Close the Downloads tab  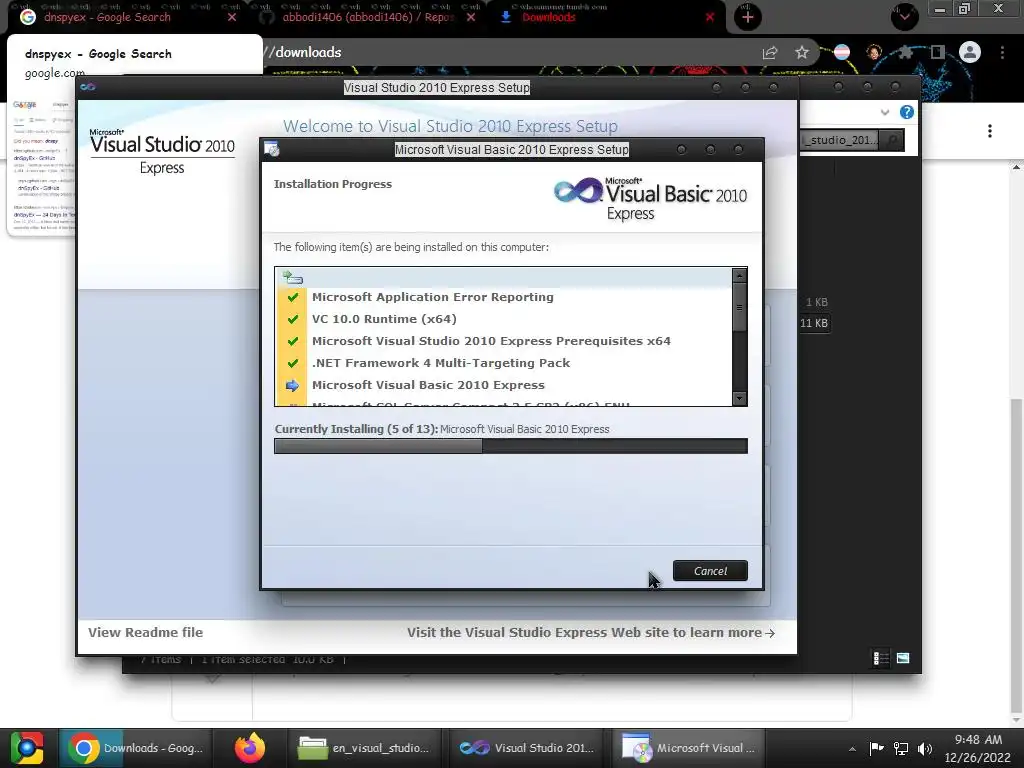[710, 17]
